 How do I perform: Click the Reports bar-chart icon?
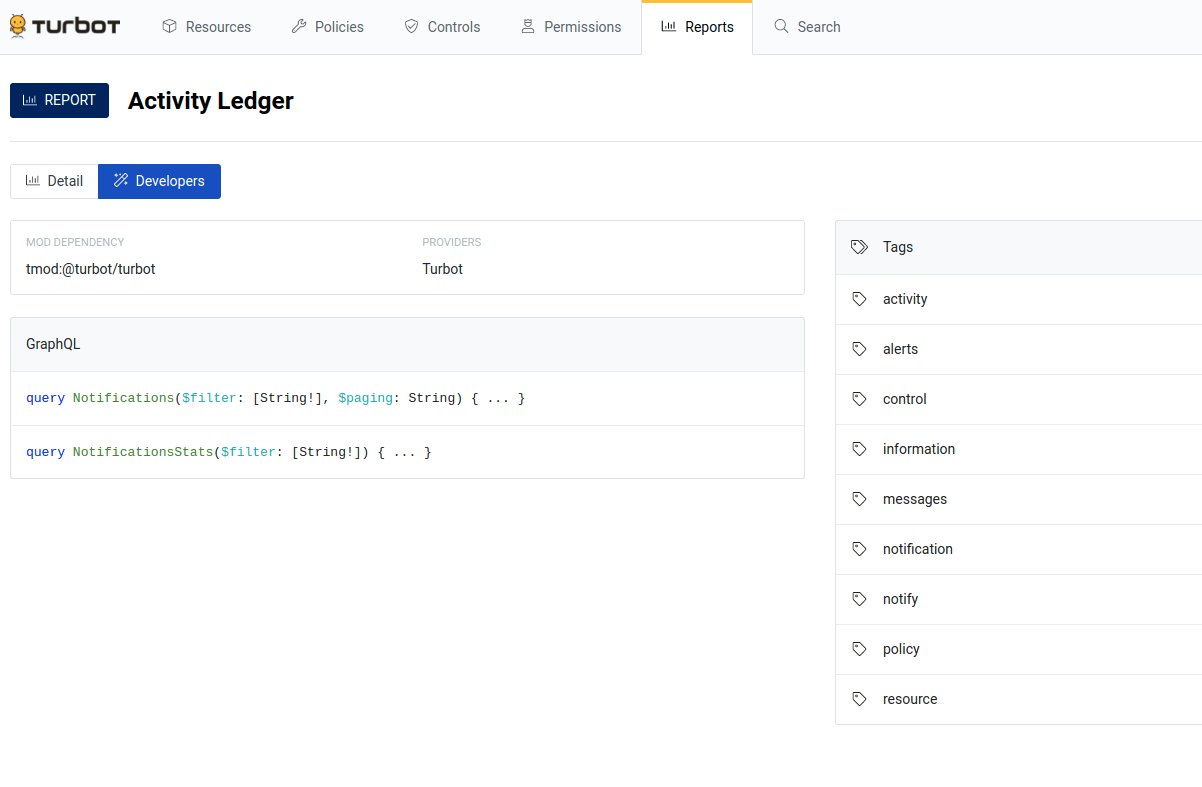(667, 26)
